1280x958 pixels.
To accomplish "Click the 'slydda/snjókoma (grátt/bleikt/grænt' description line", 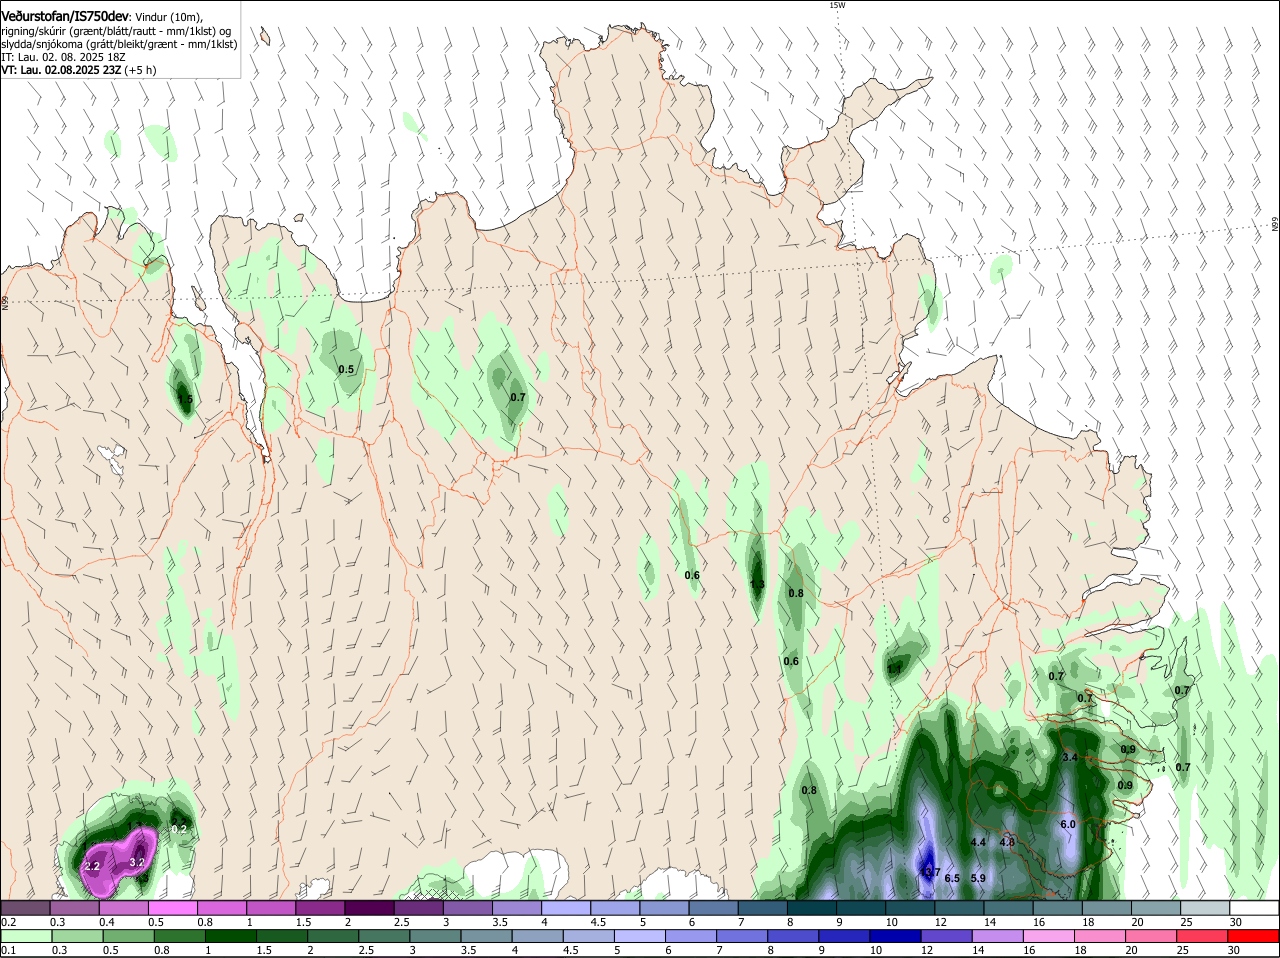I will click(x=119, y=44).
